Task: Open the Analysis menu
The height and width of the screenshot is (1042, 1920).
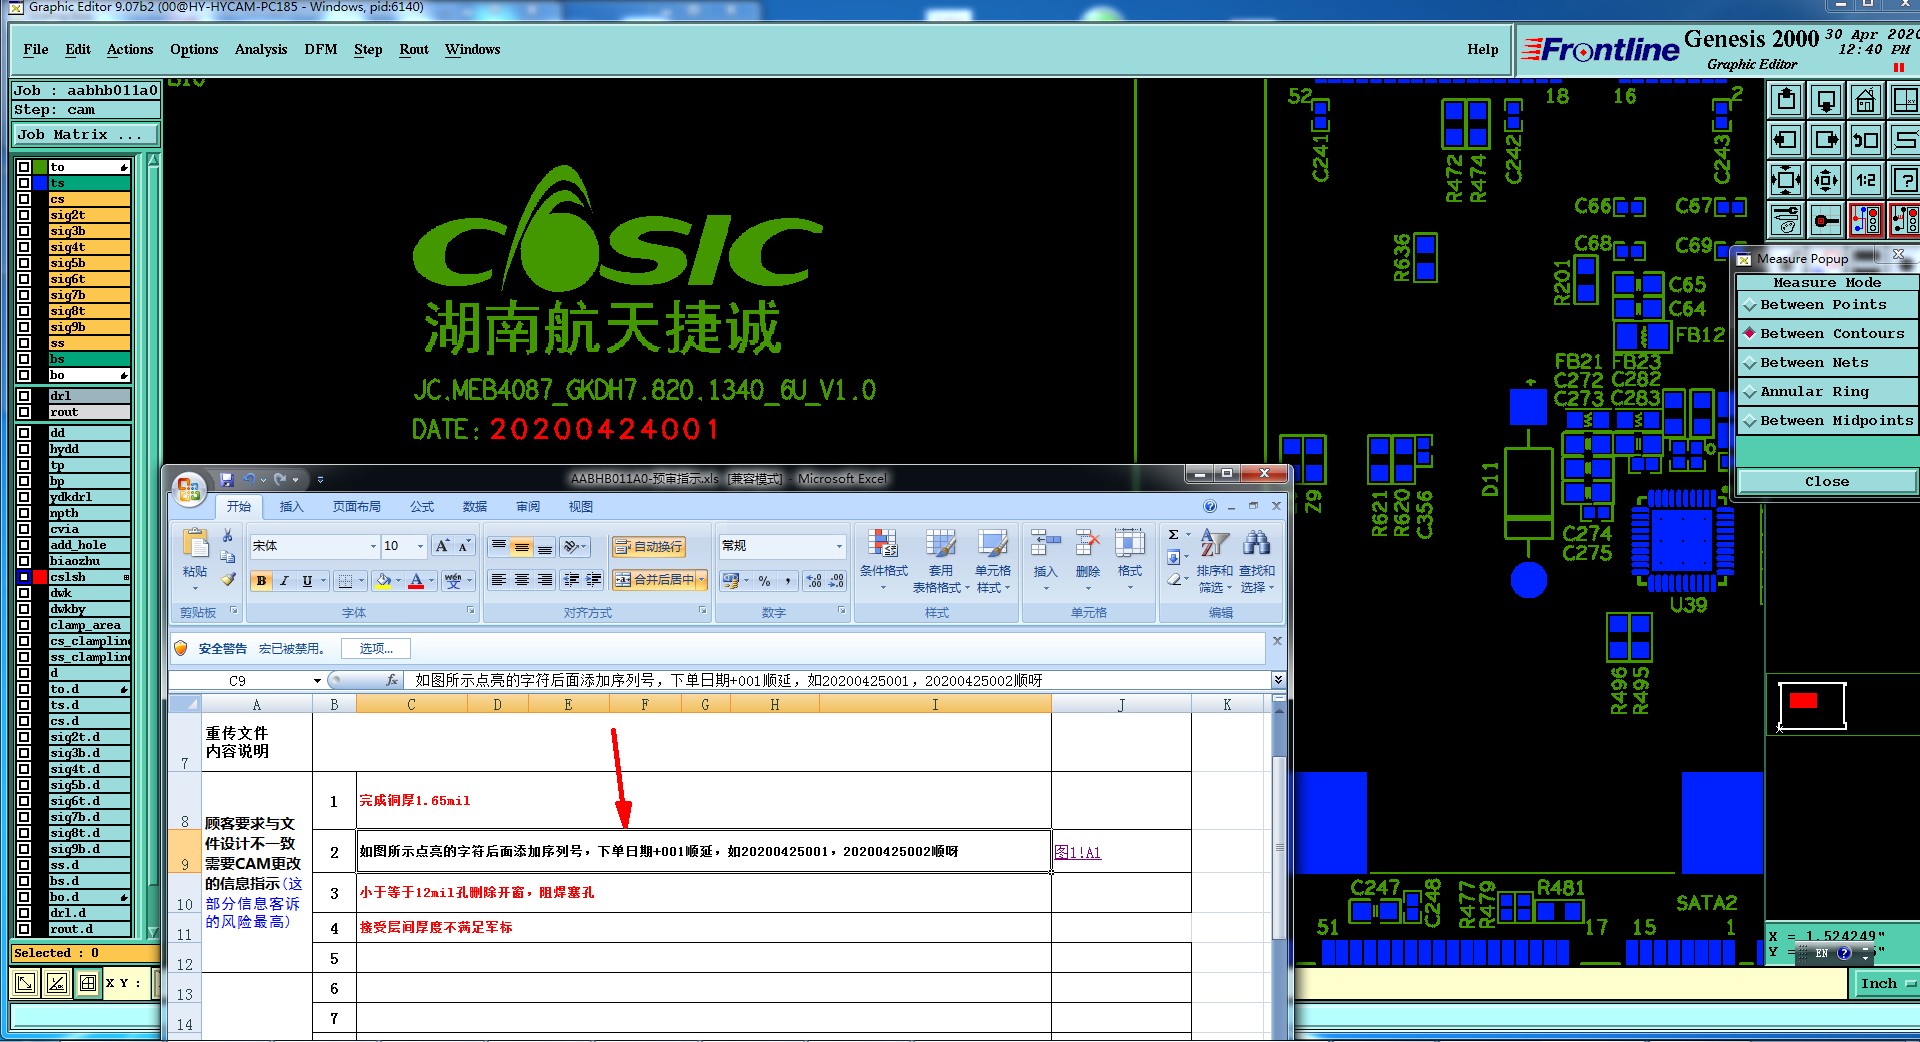Action: tap(261, 49)
